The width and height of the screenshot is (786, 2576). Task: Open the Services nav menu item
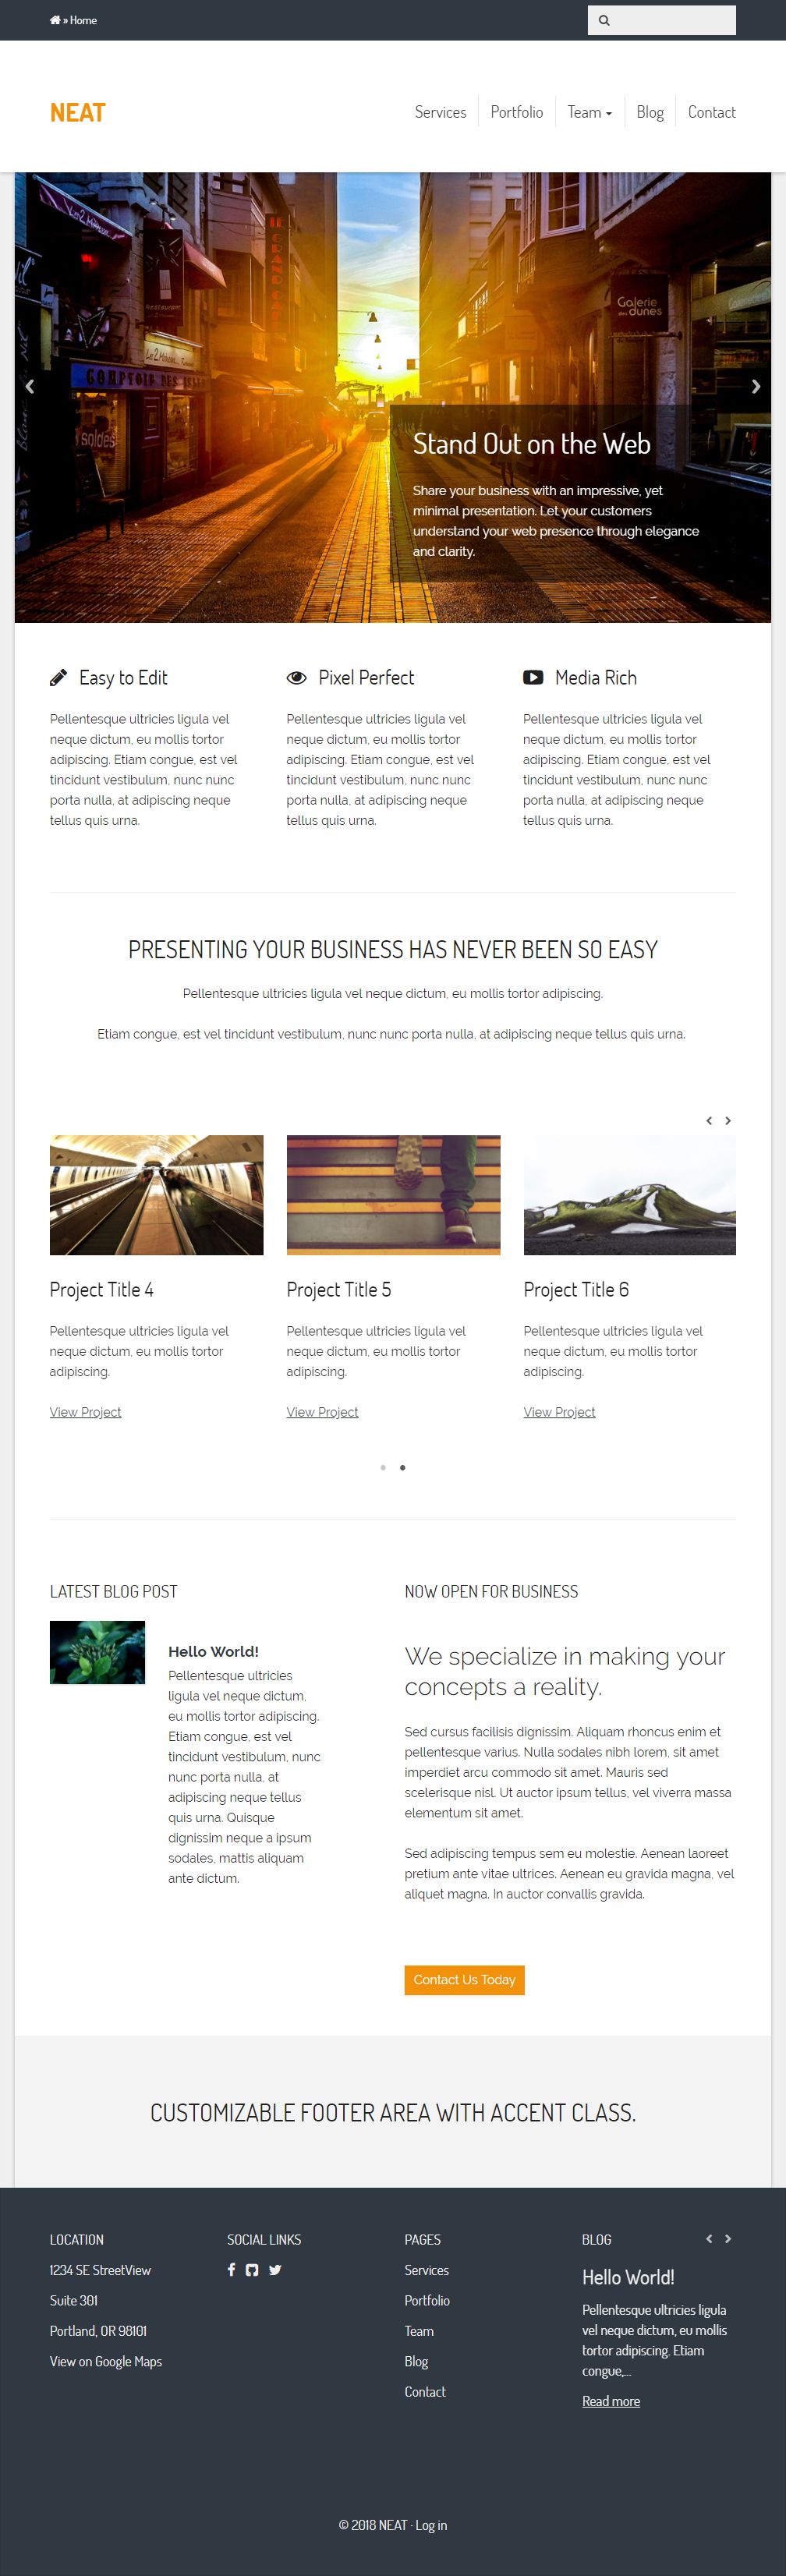point(440,112)
